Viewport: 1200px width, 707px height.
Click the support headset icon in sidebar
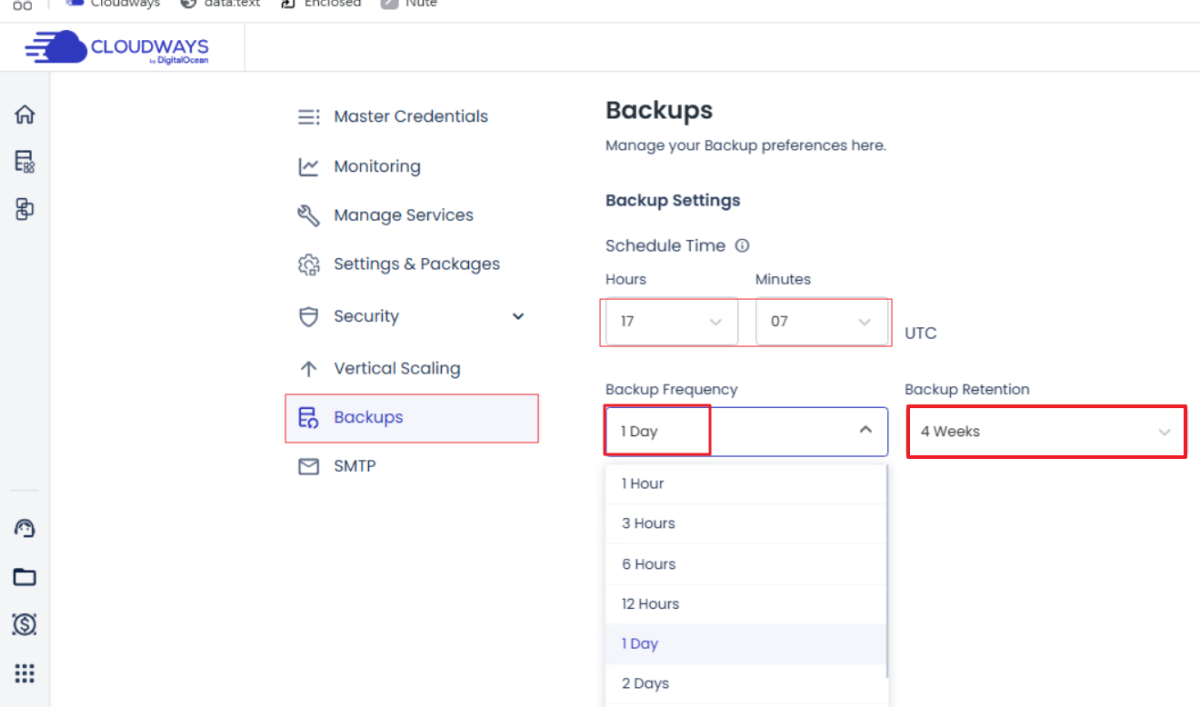[x=25, y=529]
